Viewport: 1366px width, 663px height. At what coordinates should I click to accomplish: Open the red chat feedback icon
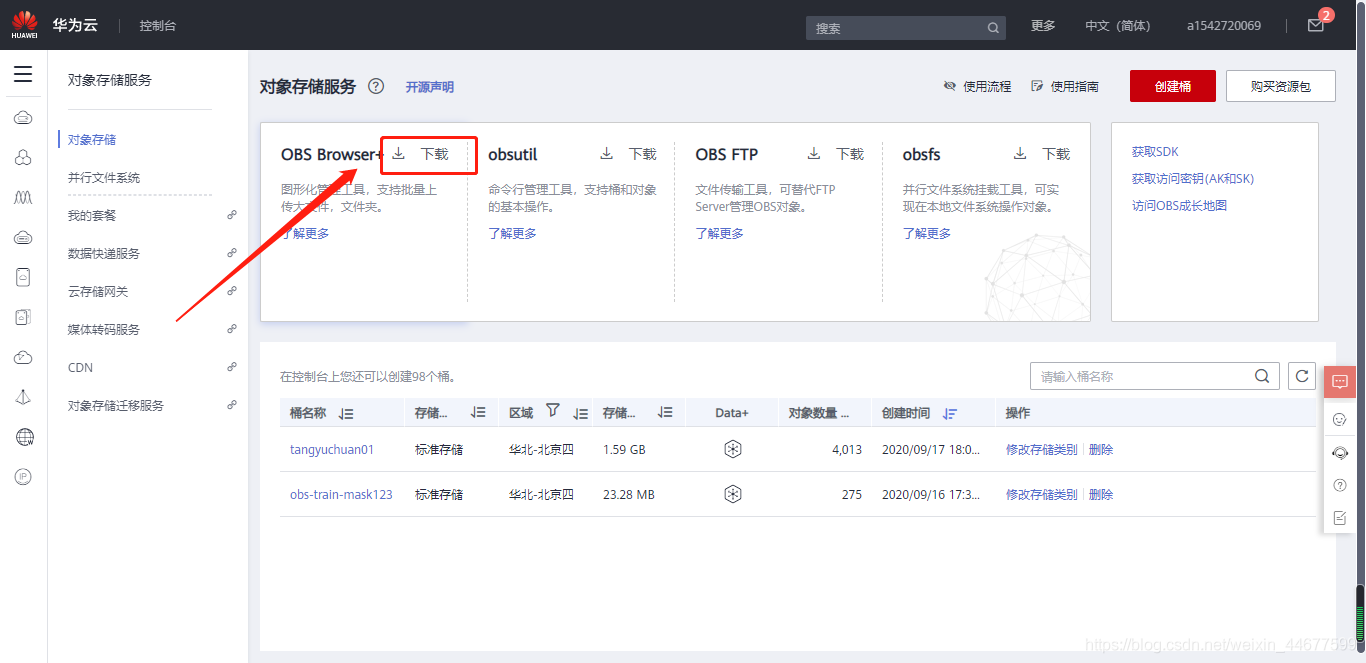[1340, 382]
